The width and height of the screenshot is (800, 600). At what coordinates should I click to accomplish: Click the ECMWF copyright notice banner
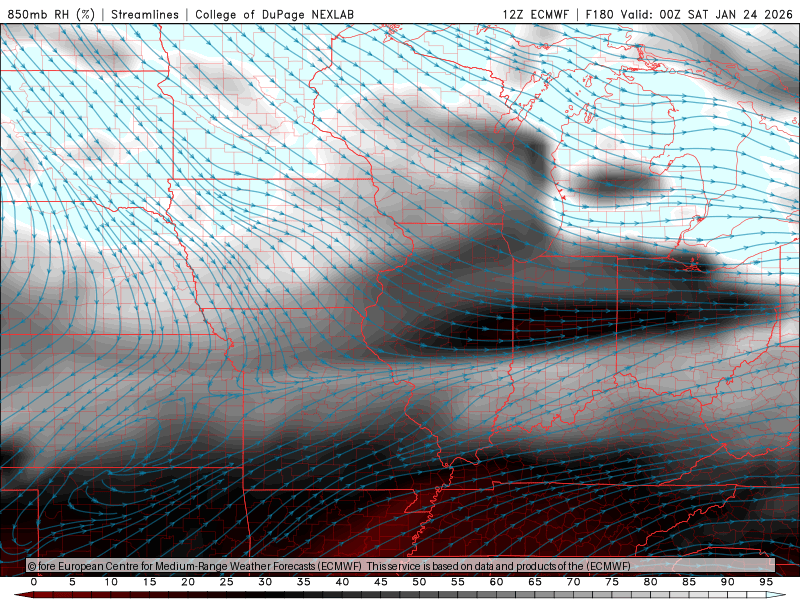401,565
